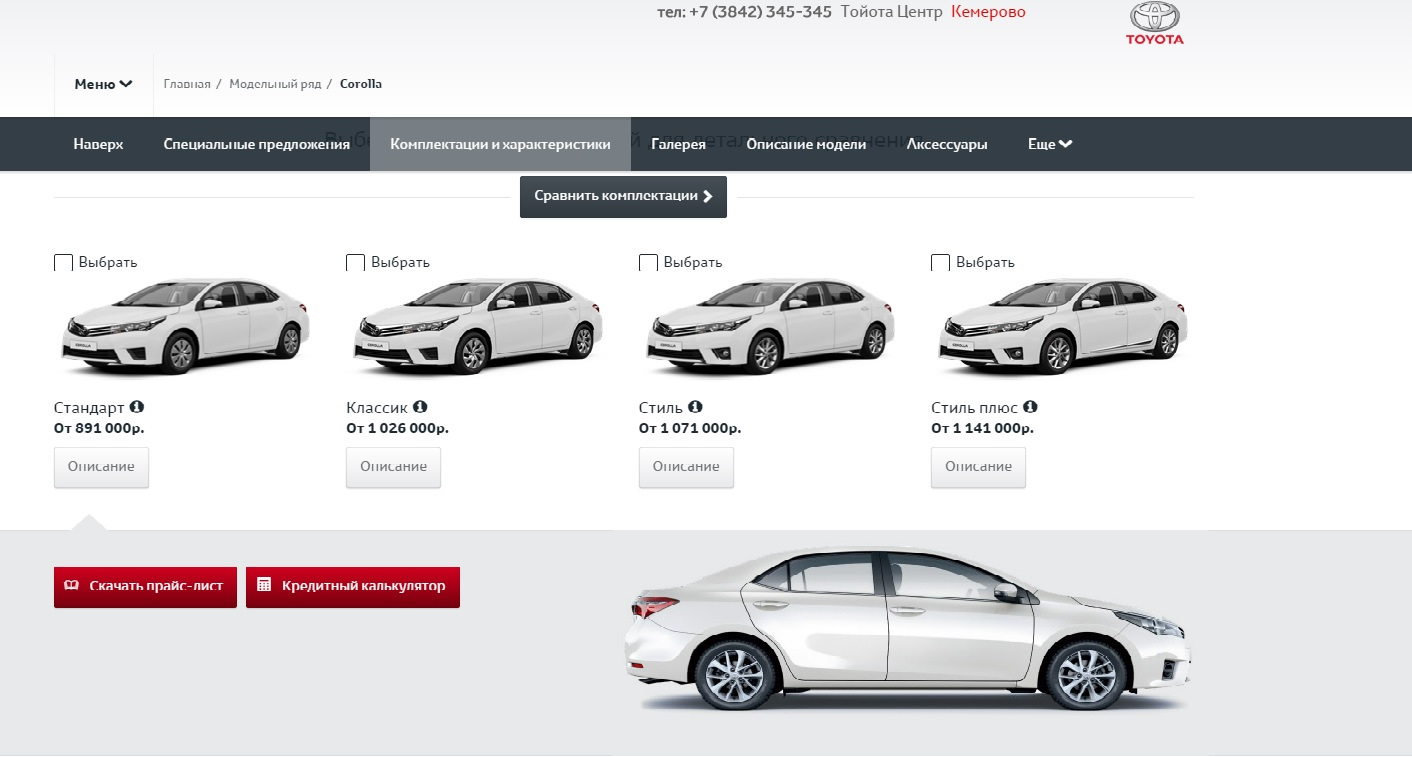This screenshot has width=1412, height=757.
Task: Click the Стиль car thumbnail
Action: click(770, 327)
